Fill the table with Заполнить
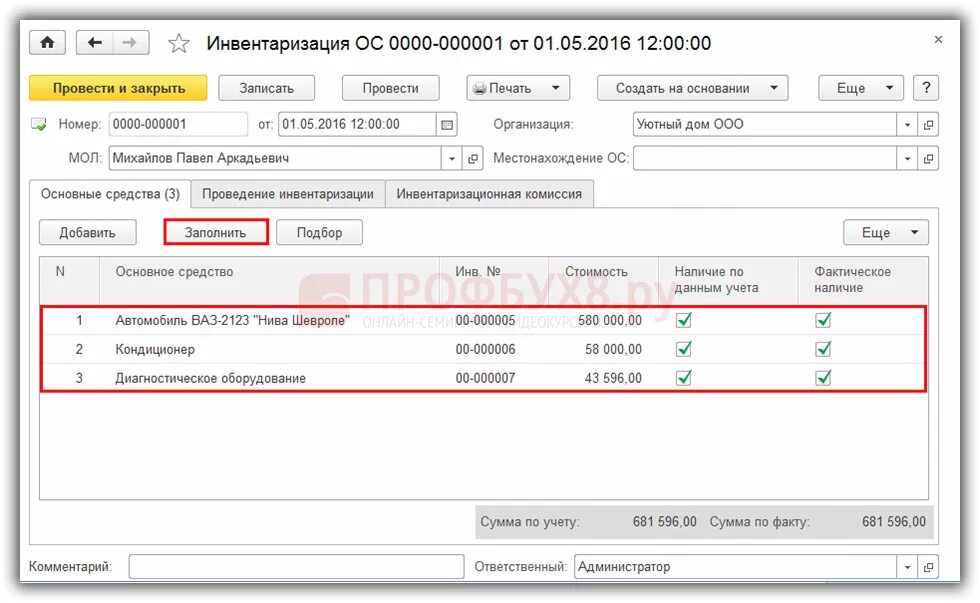Image resolution: width=980 pixels, height=603 pixels. (x=216, y=232)
